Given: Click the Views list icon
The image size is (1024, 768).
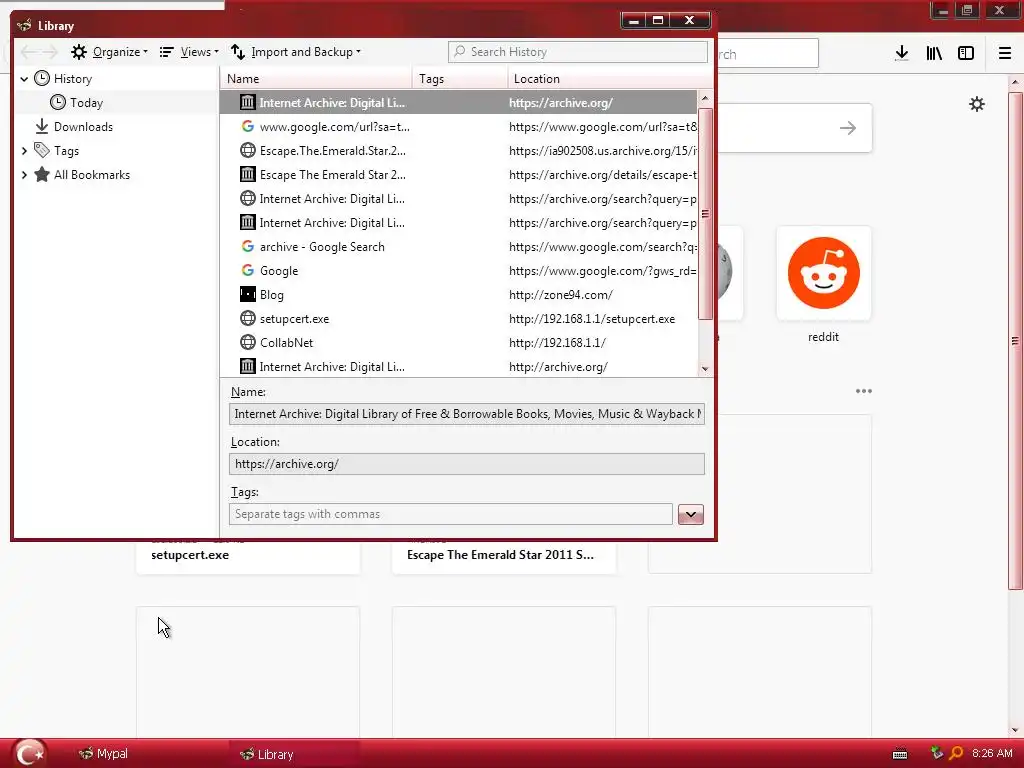Looking at the screenshot, I should (167, 52).
